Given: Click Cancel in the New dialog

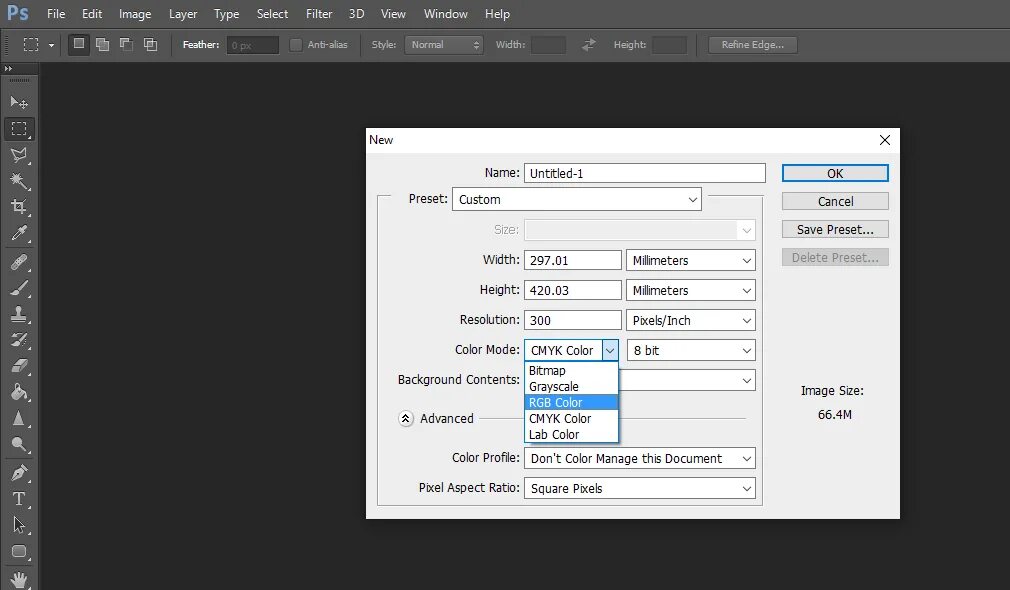Looking at the screenshot, I should click(835, 202).
